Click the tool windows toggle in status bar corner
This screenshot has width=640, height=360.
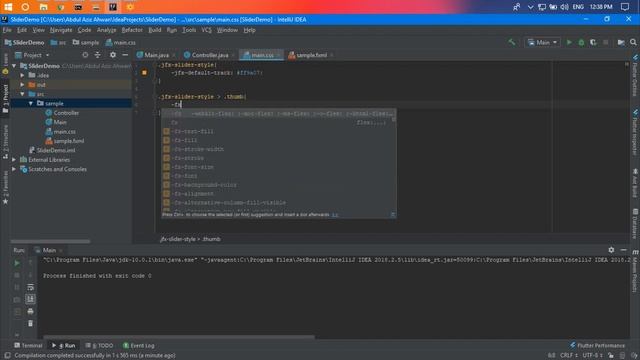7,356
